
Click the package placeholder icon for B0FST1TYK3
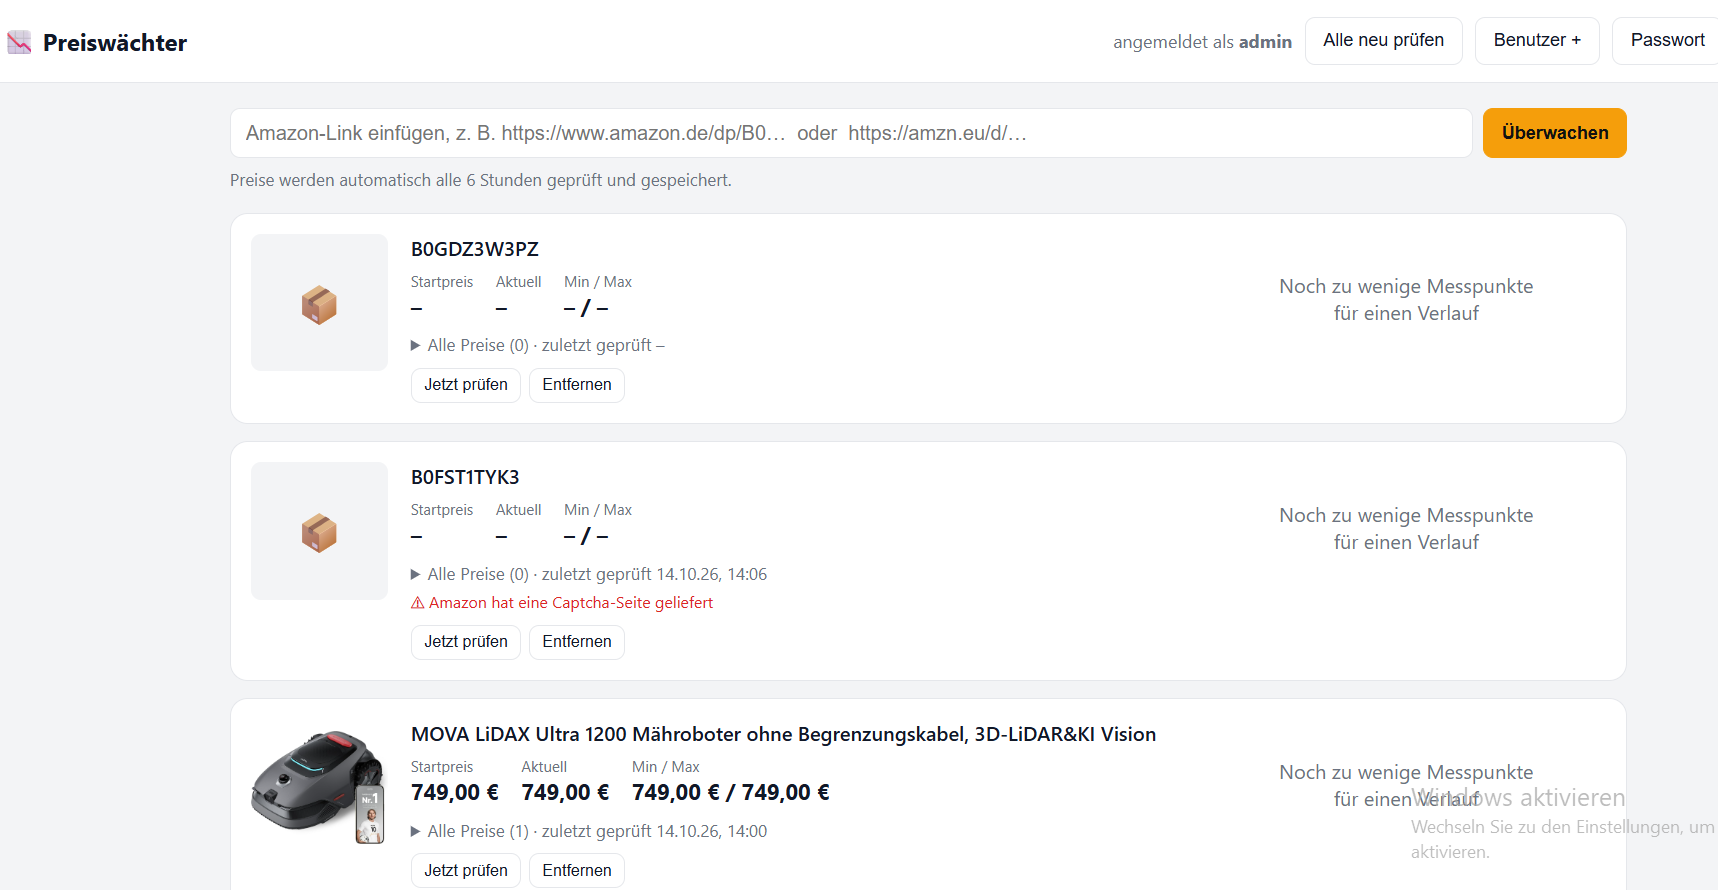coord(319,533)
